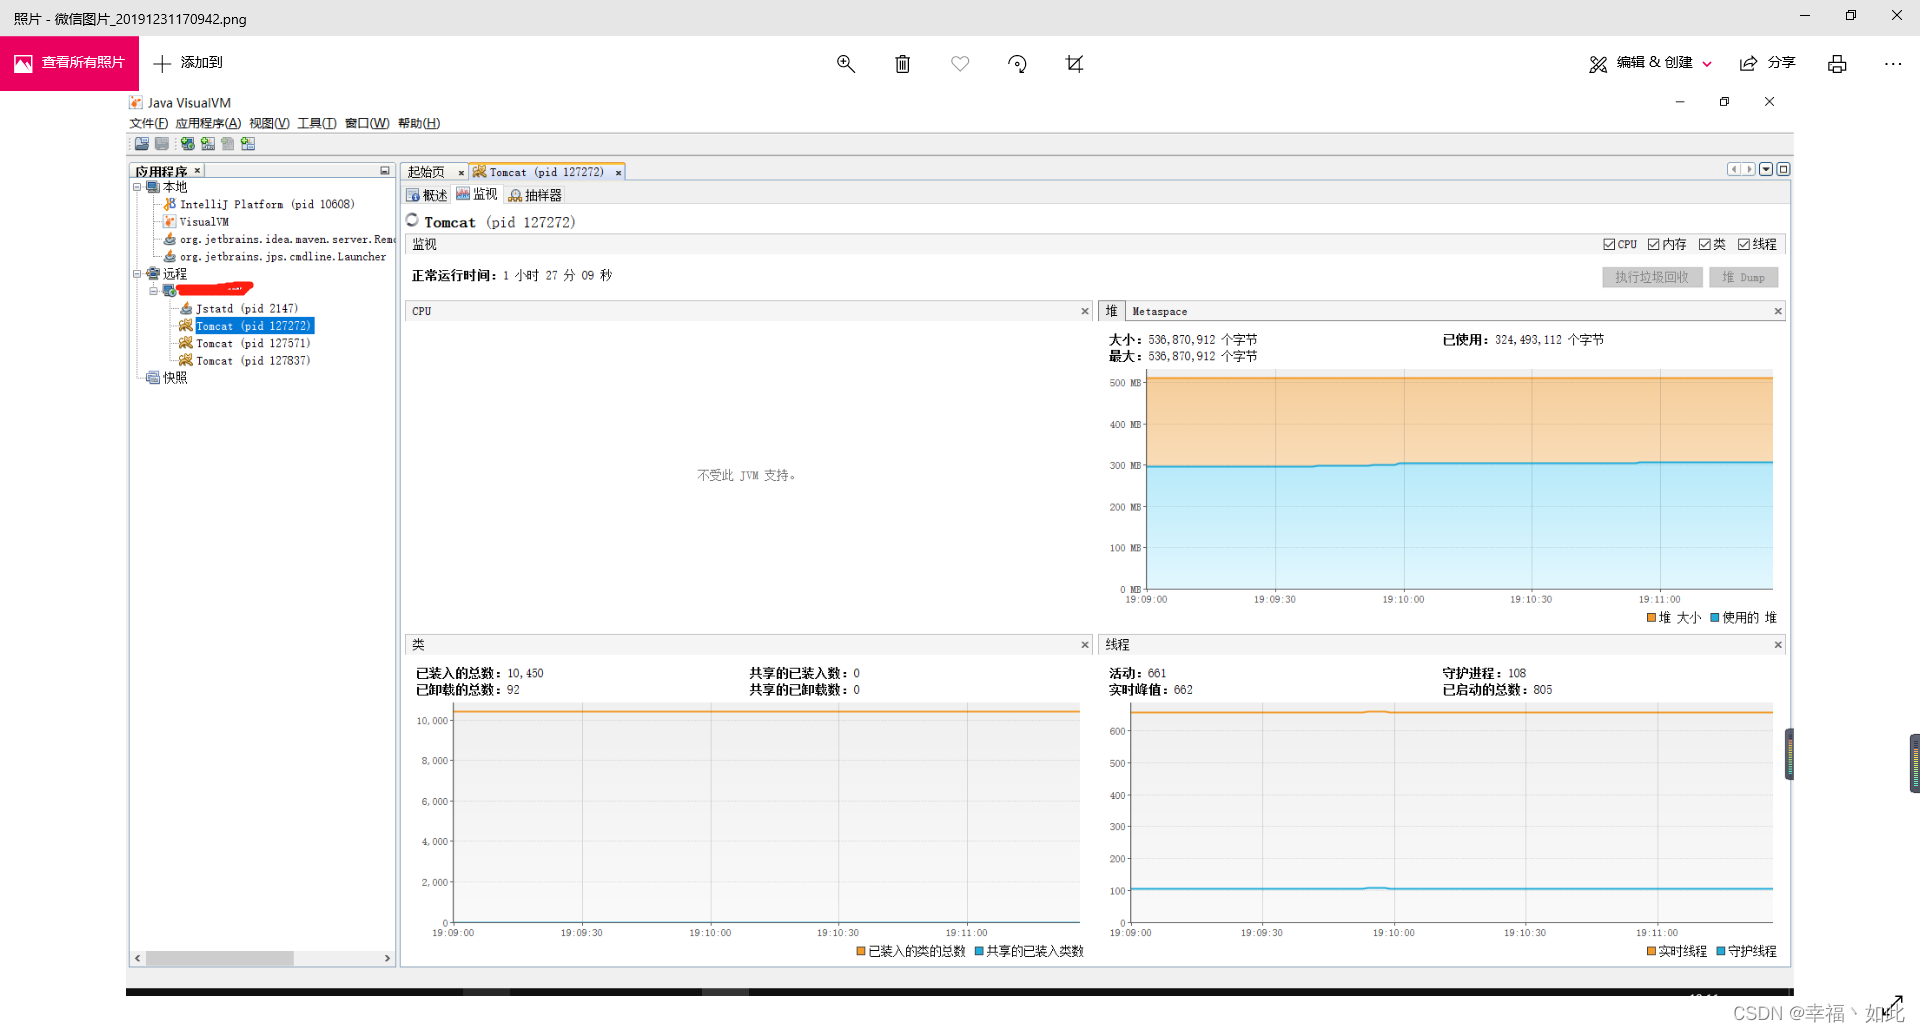This screenshot has width=1920, height=1033.
Task: Close the CPU chart panel
Action: (x=1085, y=311)
